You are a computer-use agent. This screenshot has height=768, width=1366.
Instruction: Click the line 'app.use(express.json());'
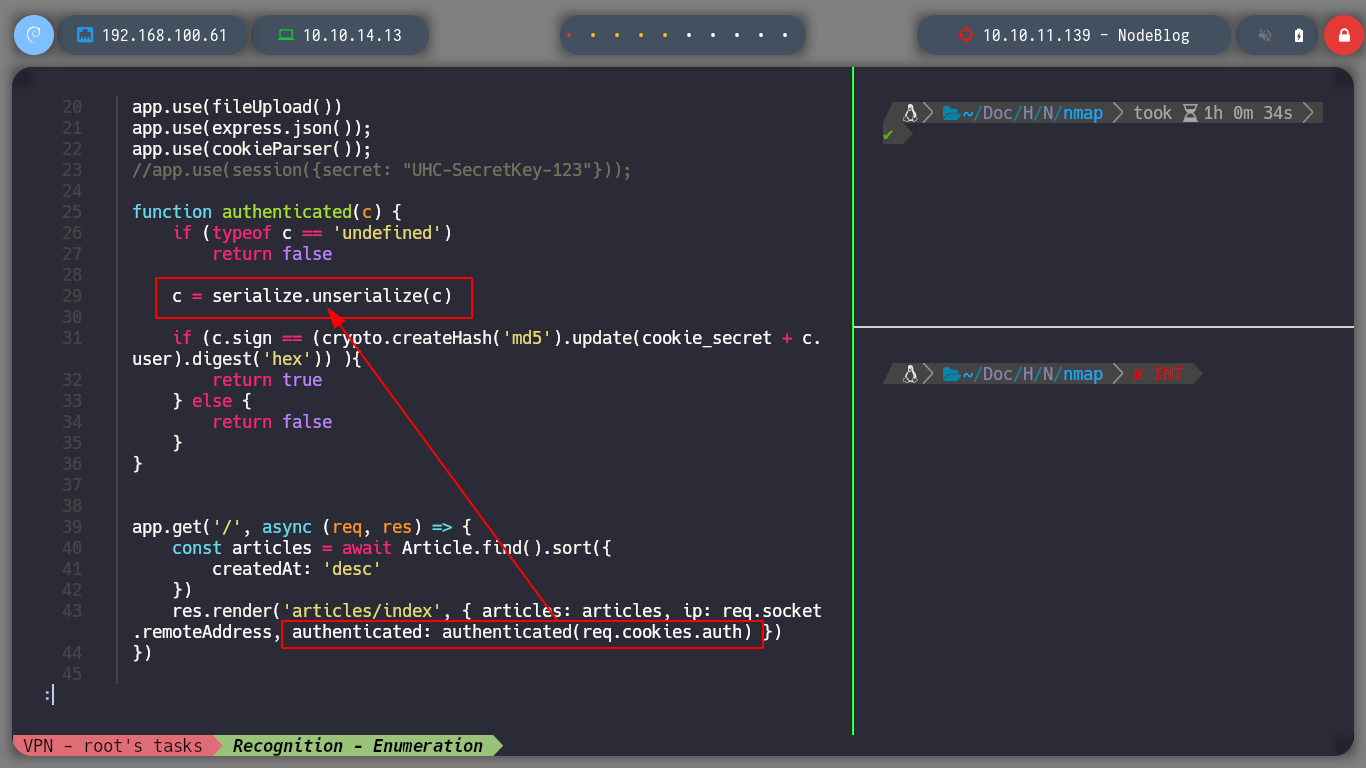252,128
